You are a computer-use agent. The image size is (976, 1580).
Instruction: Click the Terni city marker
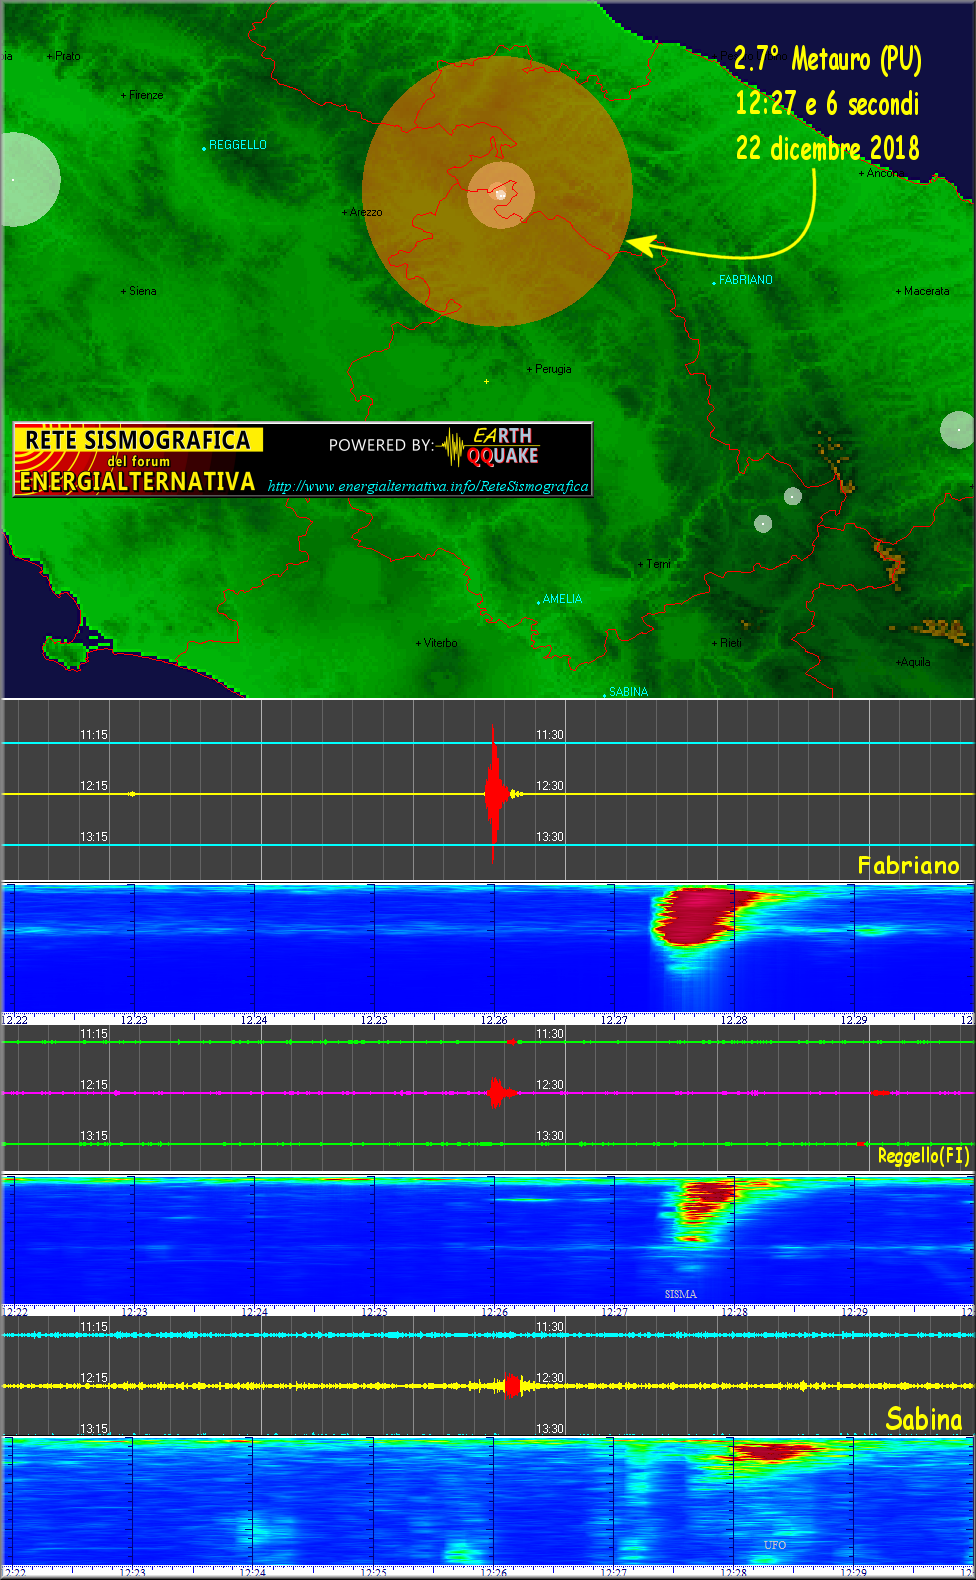coord(641,565)
